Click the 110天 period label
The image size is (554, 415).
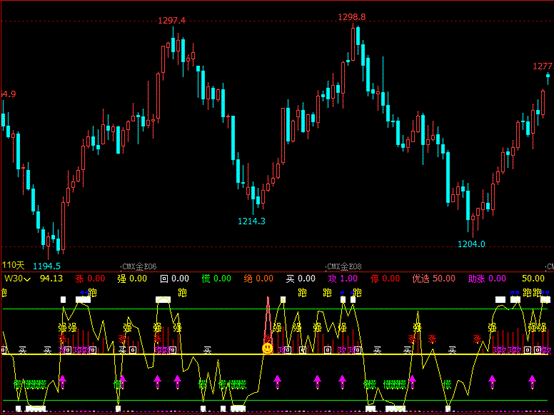coord(13,265)
